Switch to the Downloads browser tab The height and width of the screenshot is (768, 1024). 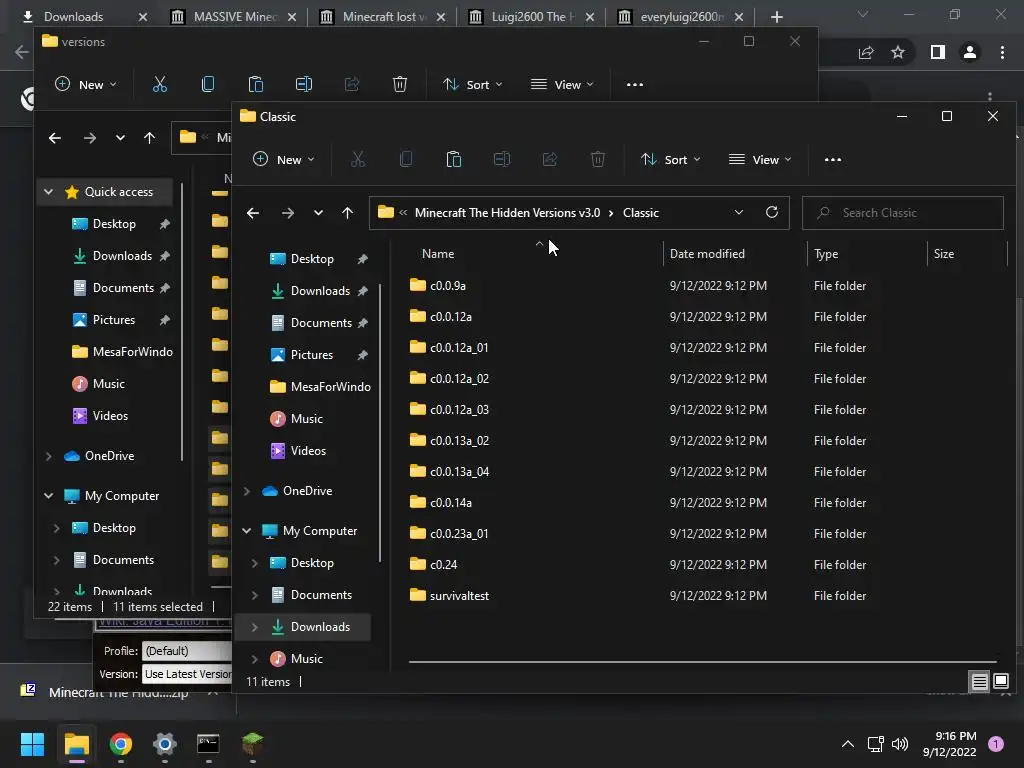click(x=84, y=17)
